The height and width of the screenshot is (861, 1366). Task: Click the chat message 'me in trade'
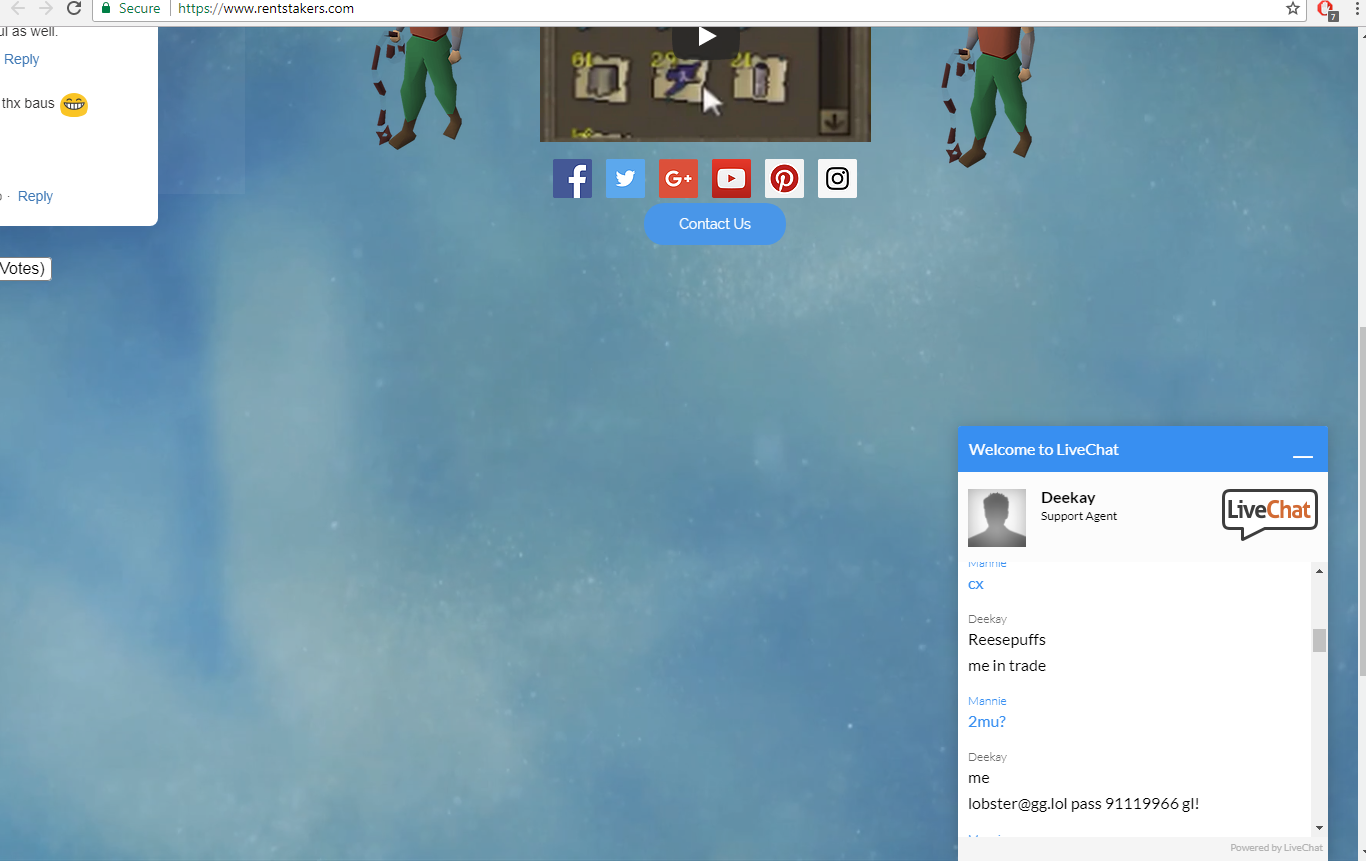1007,665
